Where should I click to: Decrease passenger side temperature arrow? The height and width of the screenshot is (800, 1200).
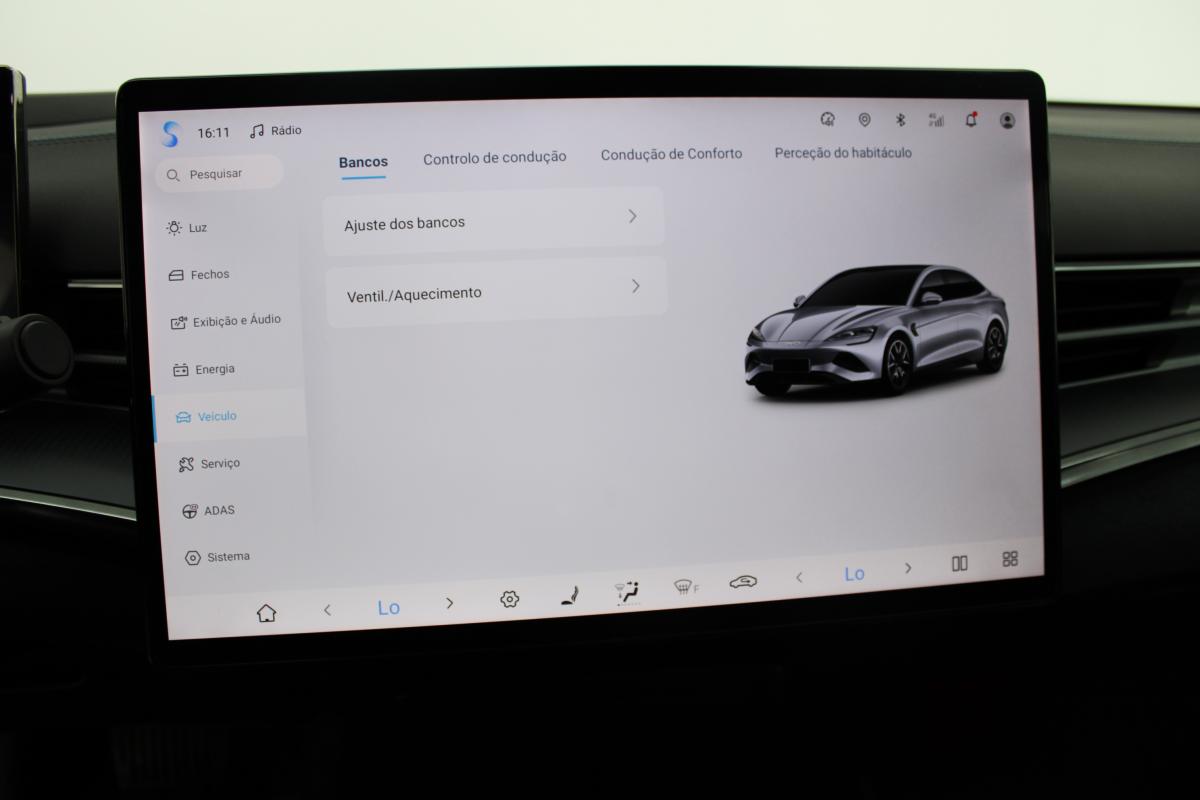click(x=799, y=577)
